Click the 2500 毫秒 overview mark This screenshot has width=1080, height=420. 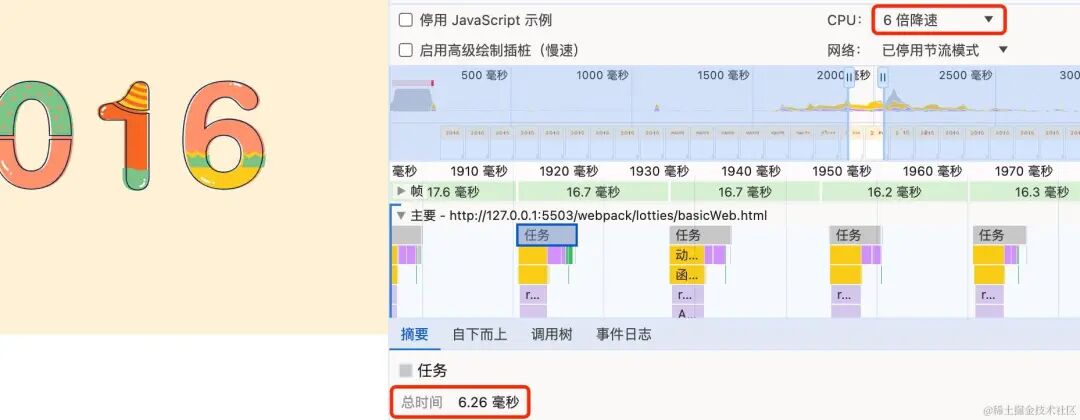point(965,76)
